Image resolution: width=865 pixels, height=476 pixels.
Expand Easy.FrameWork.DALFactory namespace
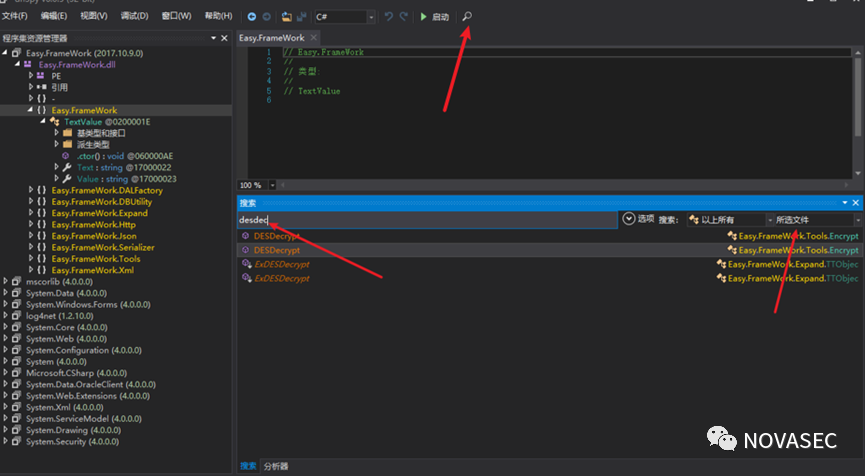31,190
